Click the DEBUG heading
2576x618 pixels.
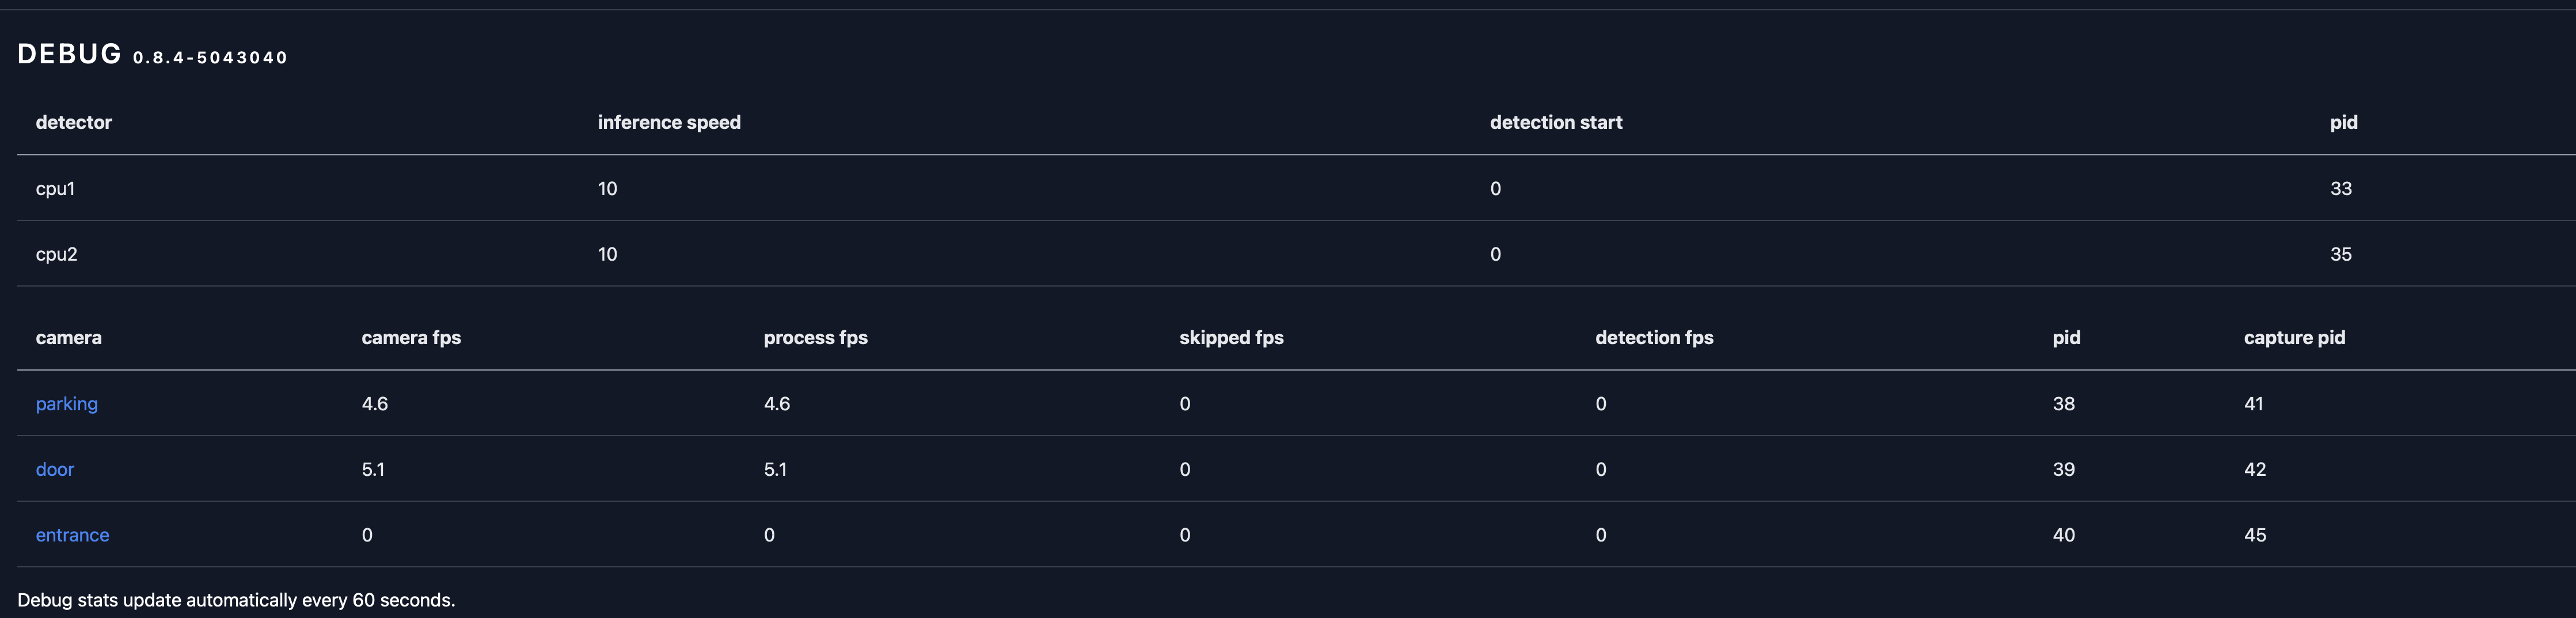[x=69, y=54]
